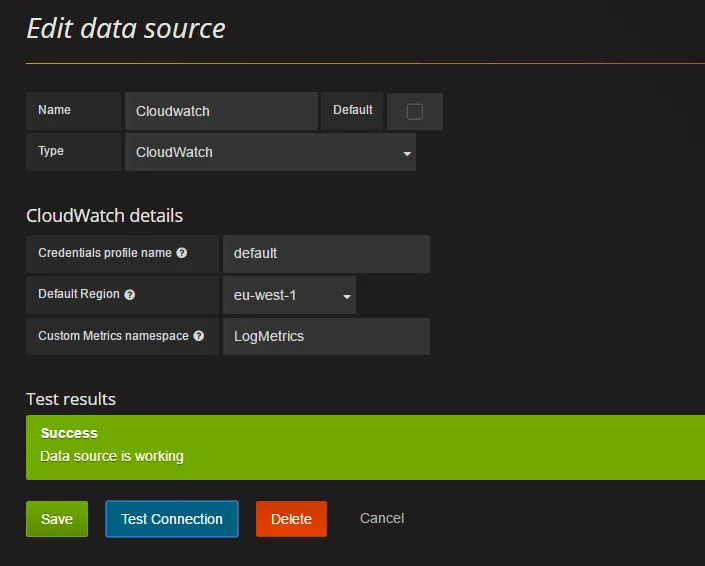Click the Credentials profile name input field

pyautogui.click(x=326, y=254)
